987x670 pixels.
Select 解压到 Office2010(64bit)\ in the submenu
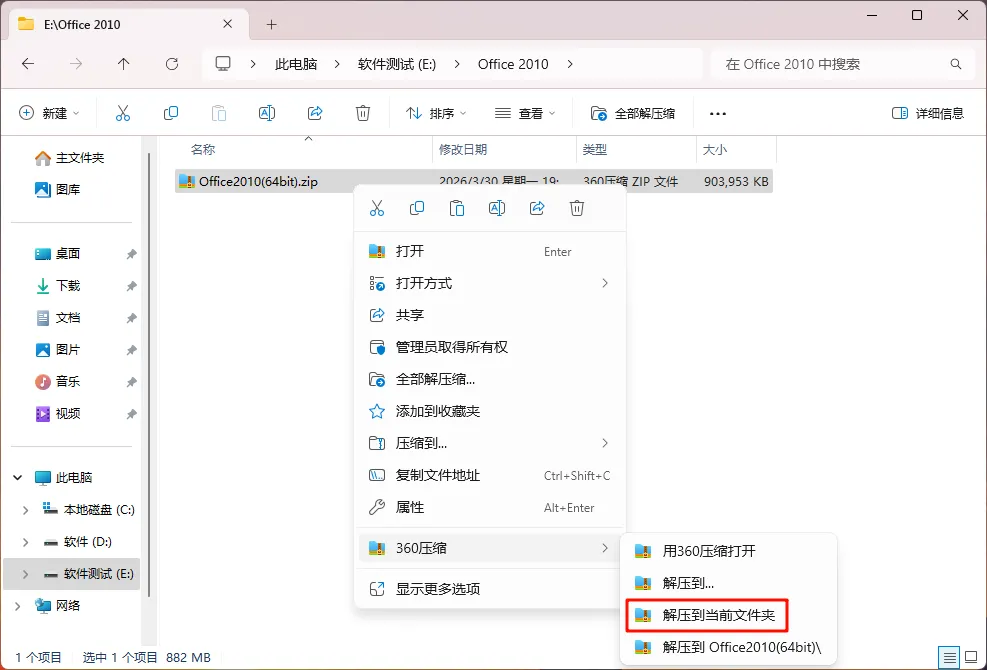[728, 647]
